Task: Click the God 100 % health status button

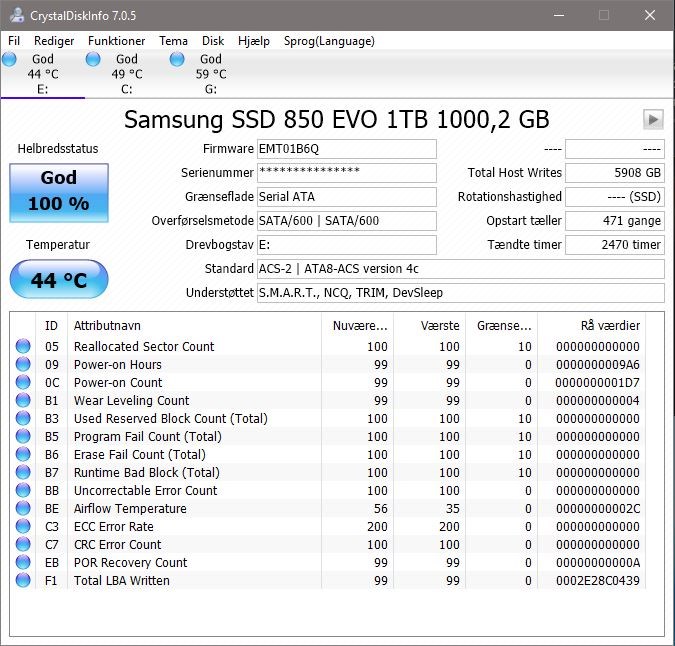Action: coord(59,192)
